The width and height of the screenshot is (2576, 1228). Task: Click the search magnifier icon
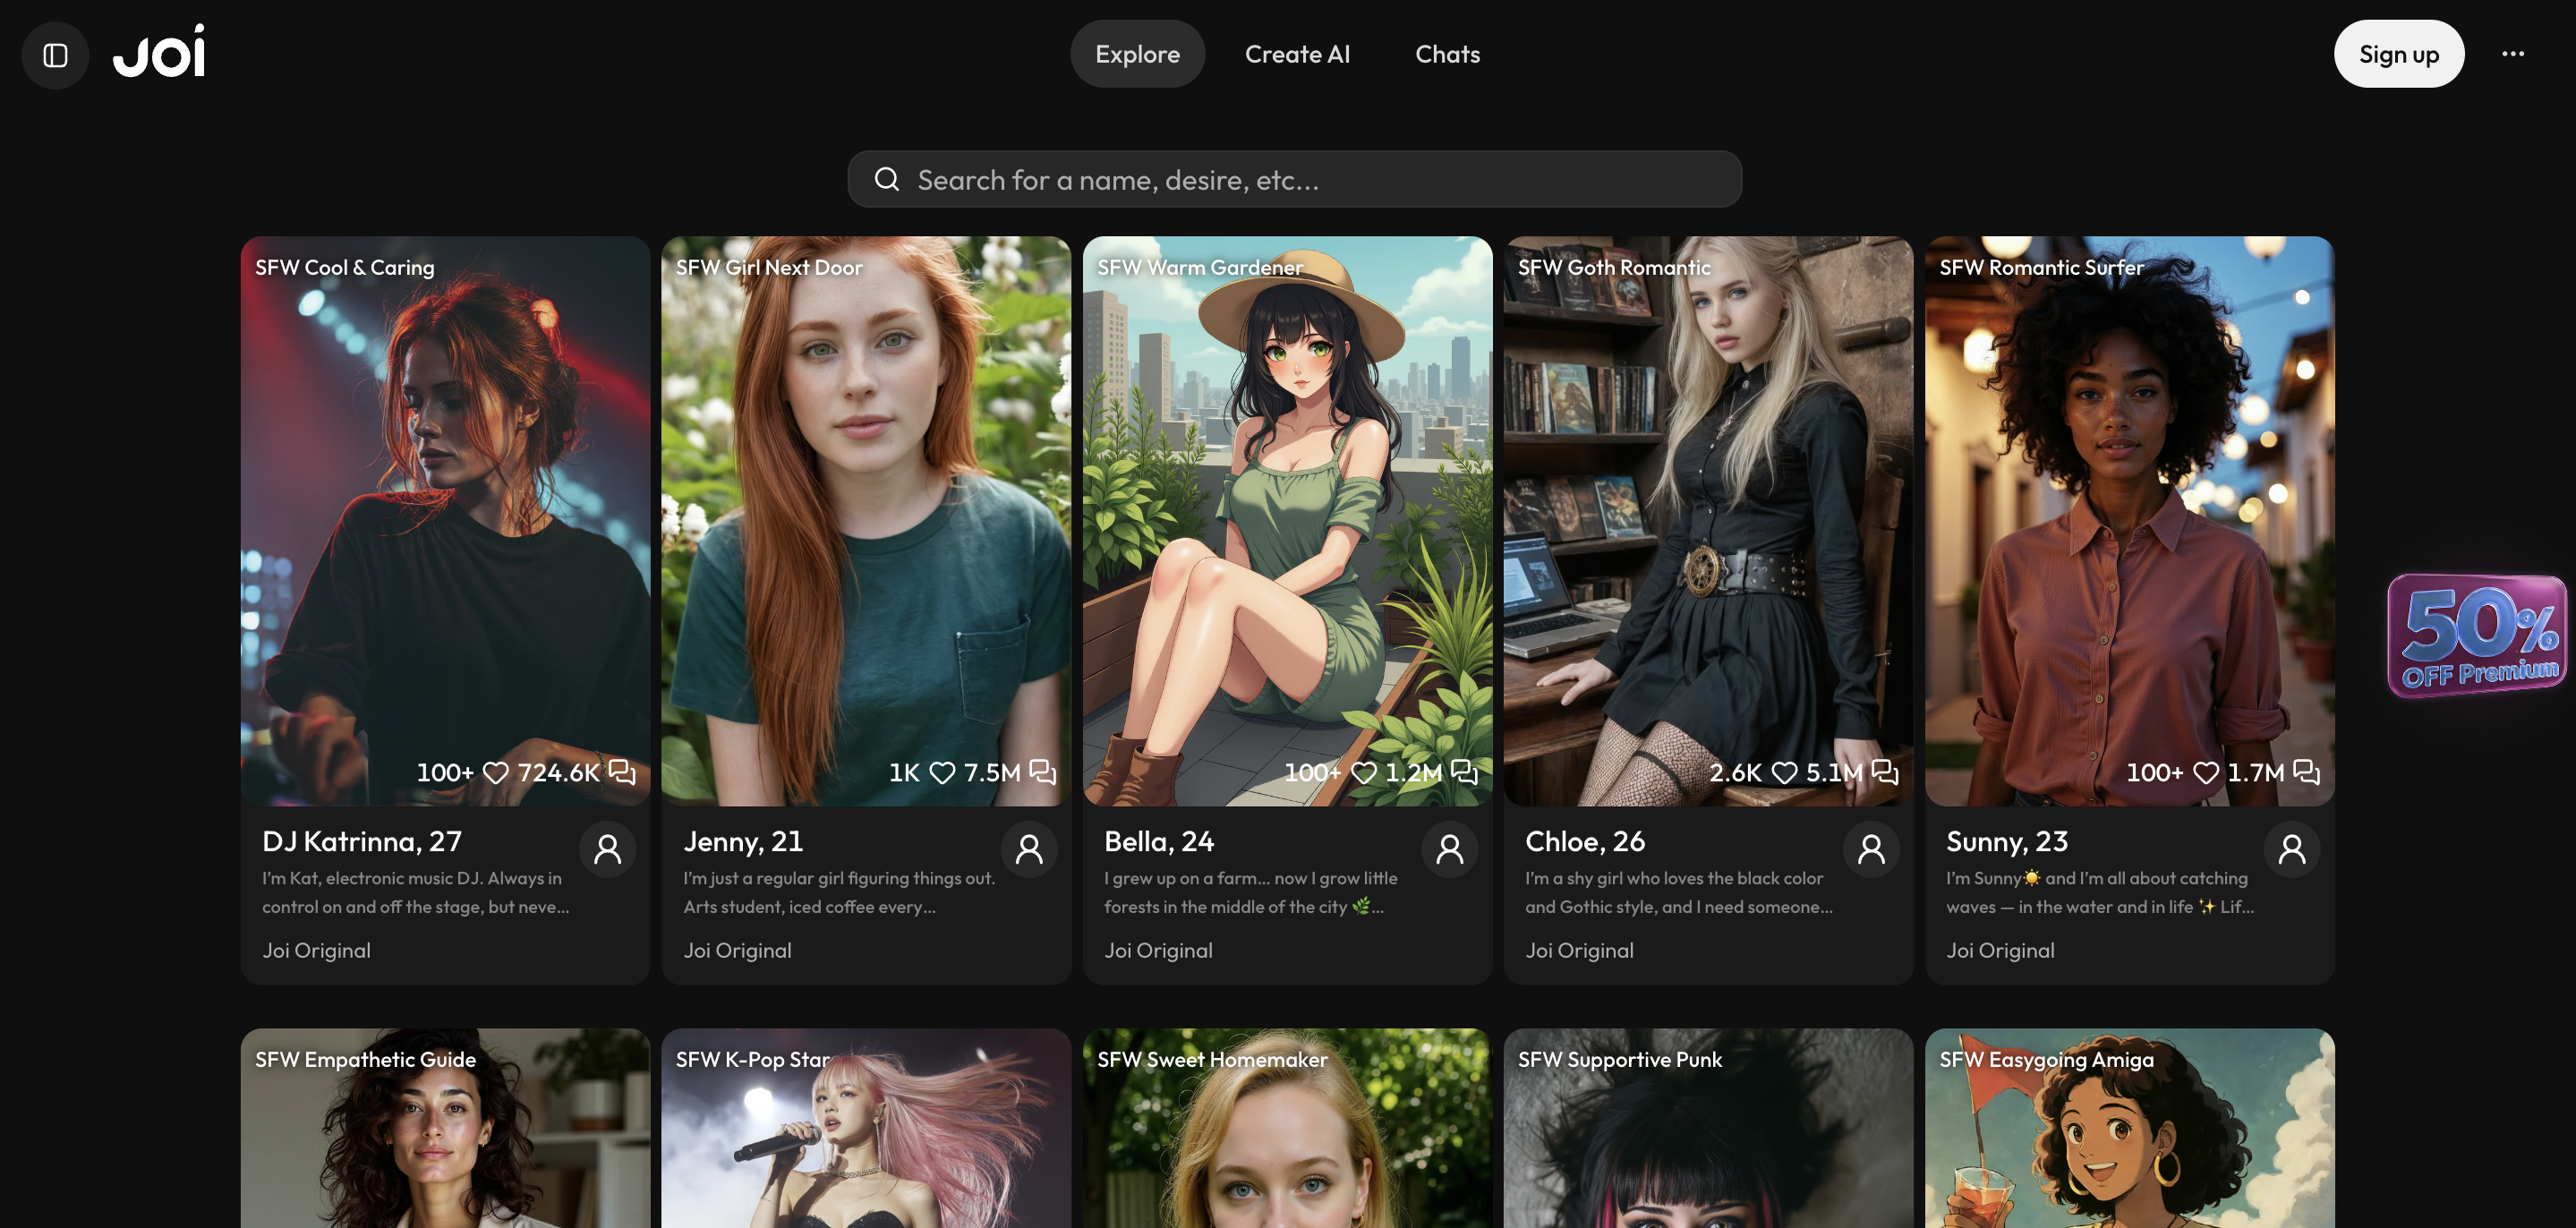click(x=886, y=179)
